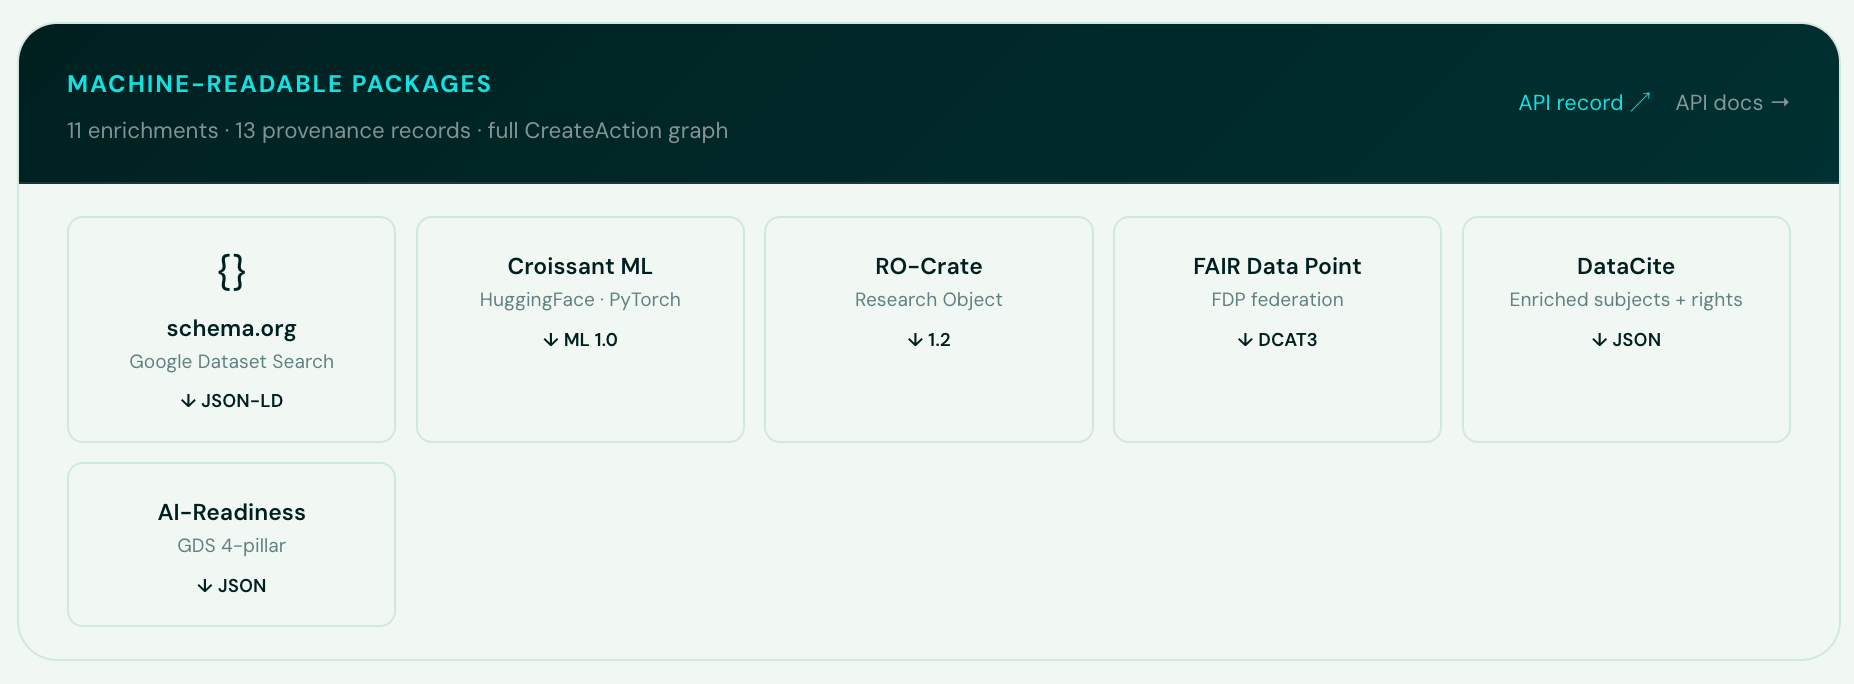Click the HuggingFace · PyTorch description text
The width and height of the screenshot is (1854, 684).
(580, 300)
